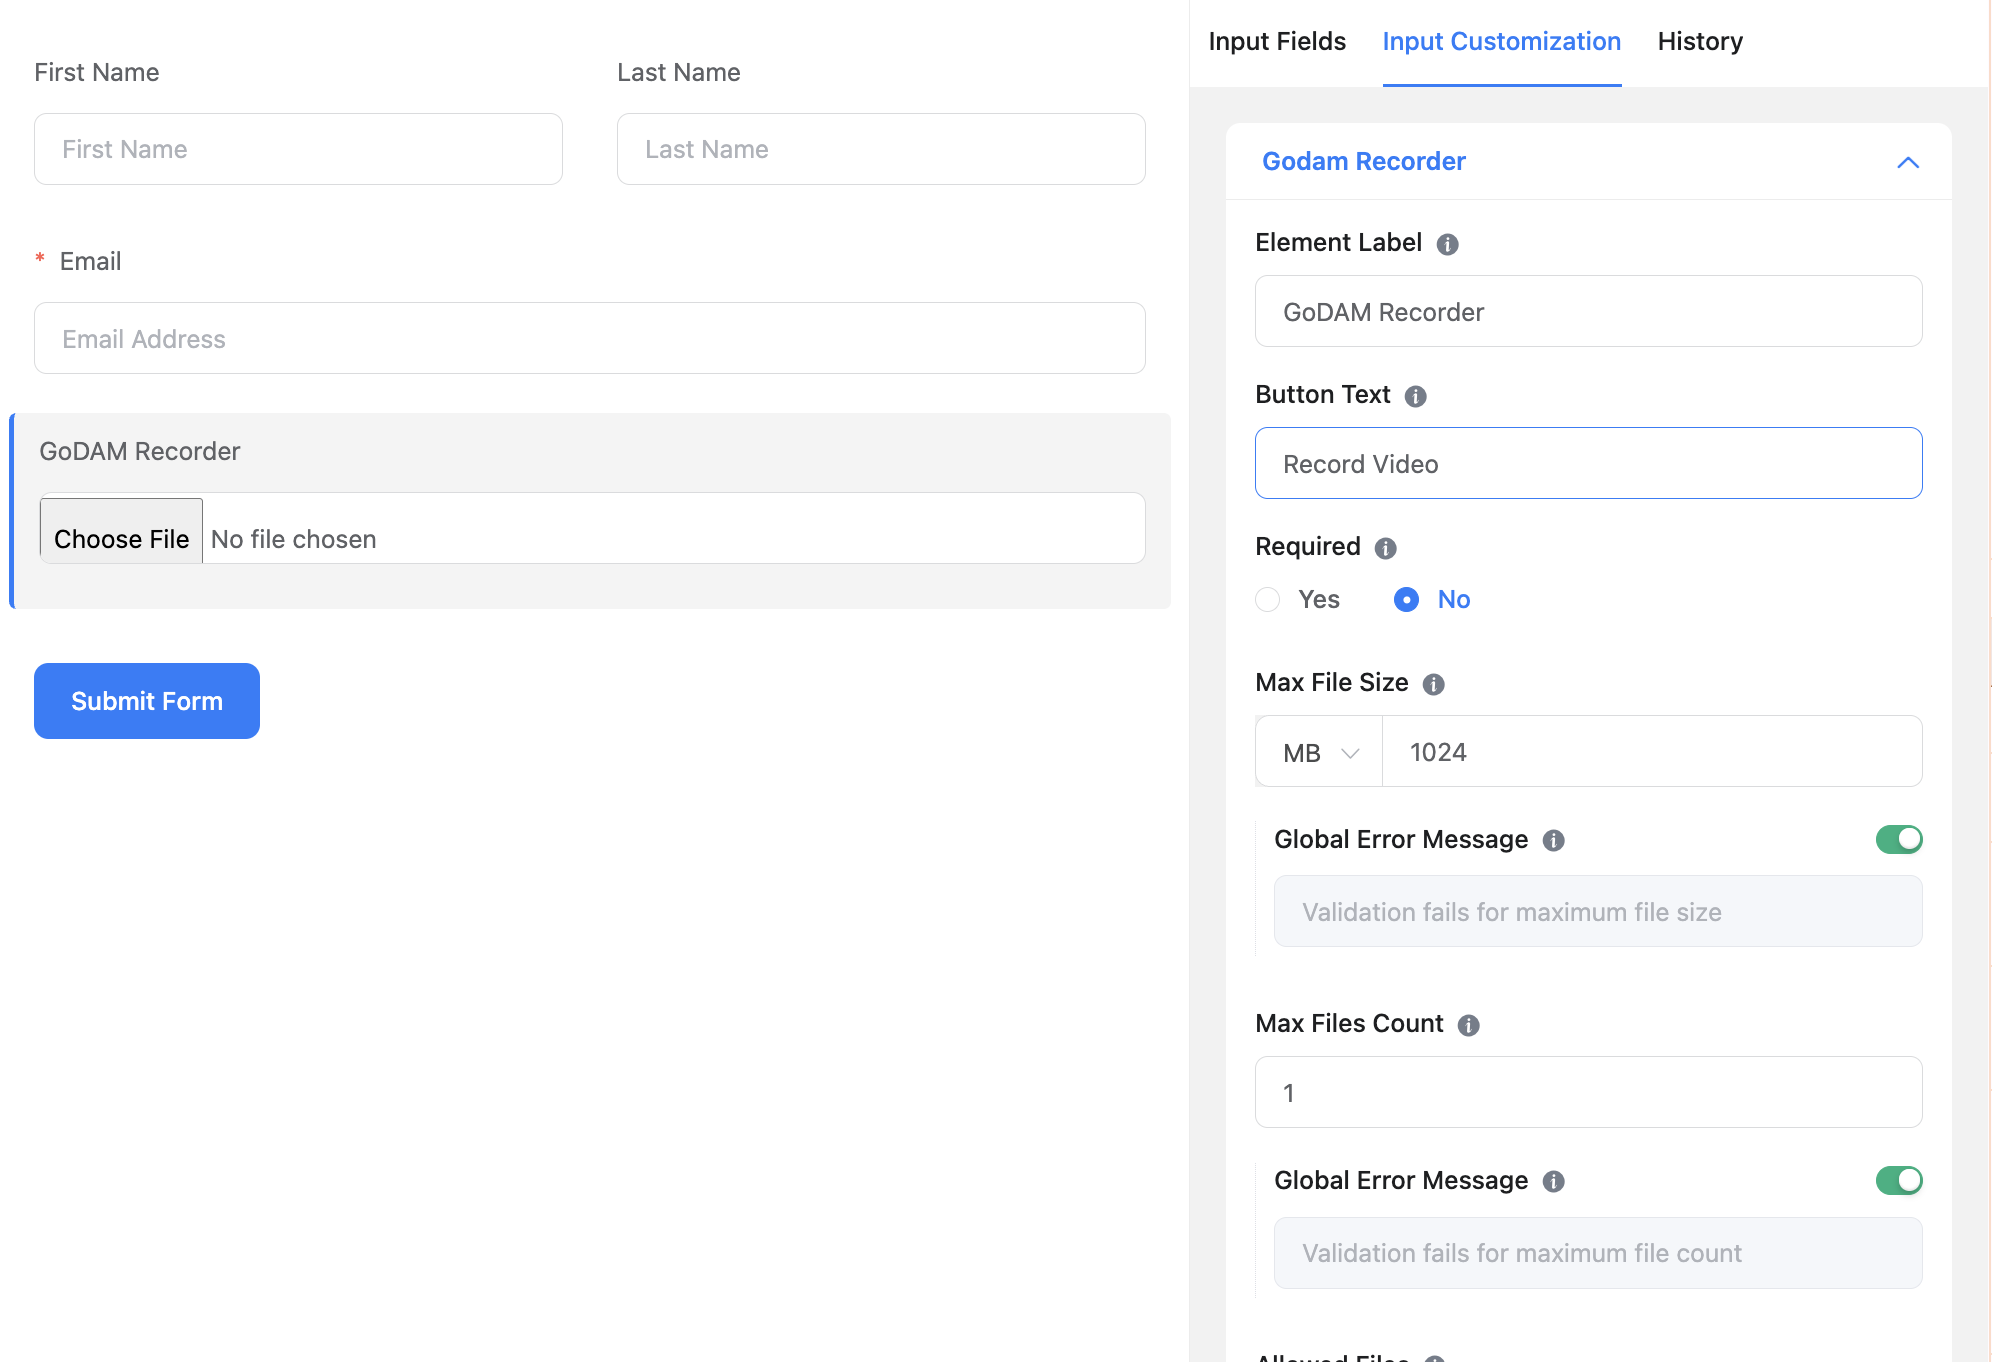This screenshot has height=1362, width=1992.
Task: Toggle file count Global Error Message switch
Action: (1898, 1181)
